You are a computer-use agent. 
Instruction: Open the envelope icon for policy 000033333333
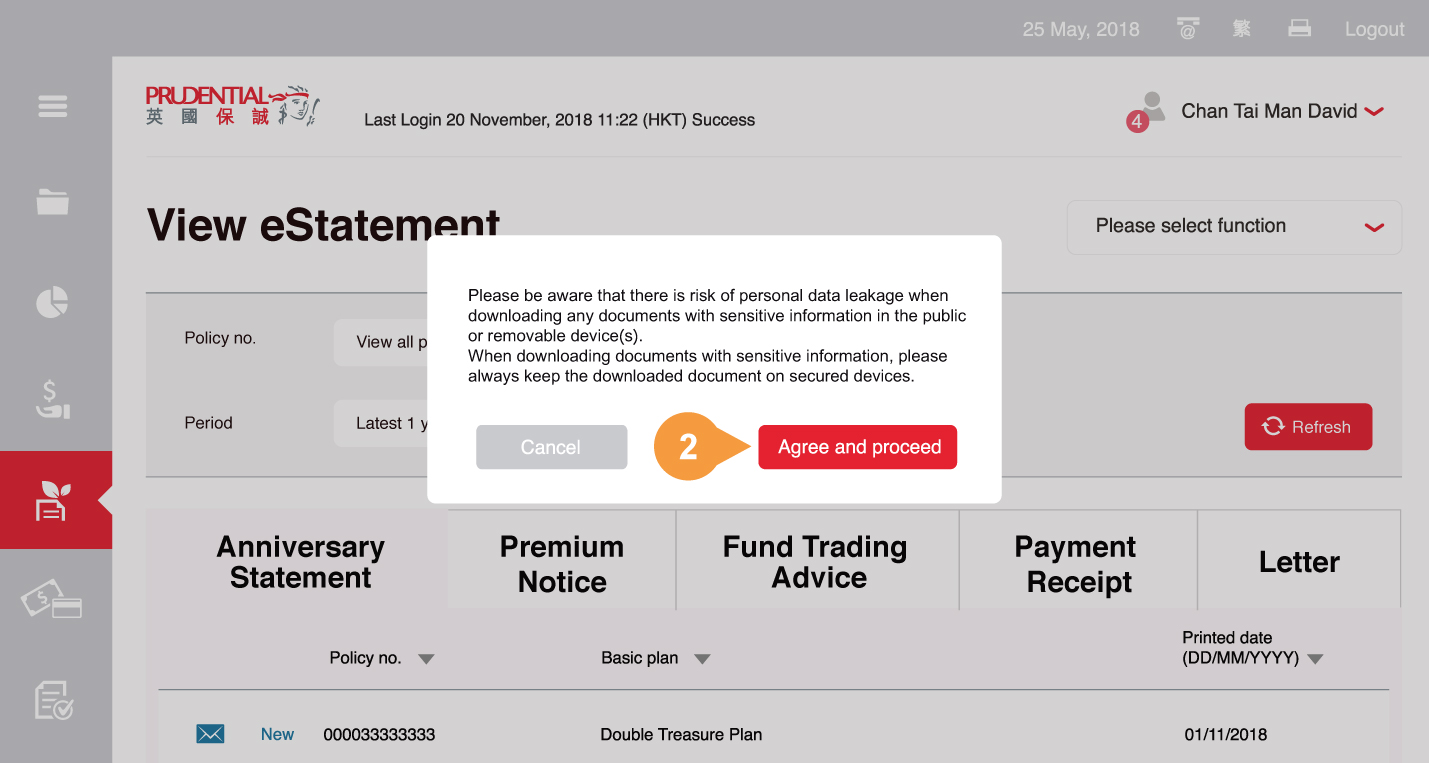point(210,734)
